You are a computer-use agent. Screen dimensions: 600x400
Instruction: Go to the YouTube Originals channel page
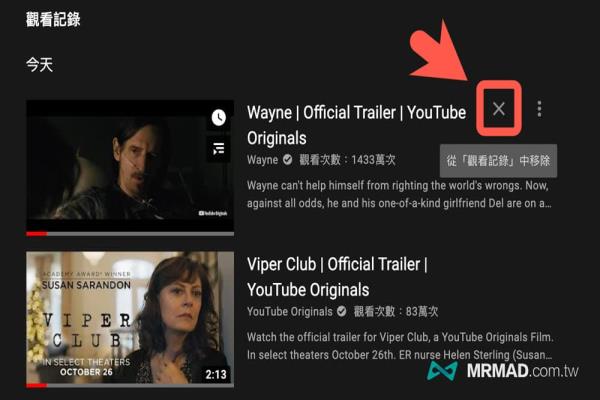290,312
